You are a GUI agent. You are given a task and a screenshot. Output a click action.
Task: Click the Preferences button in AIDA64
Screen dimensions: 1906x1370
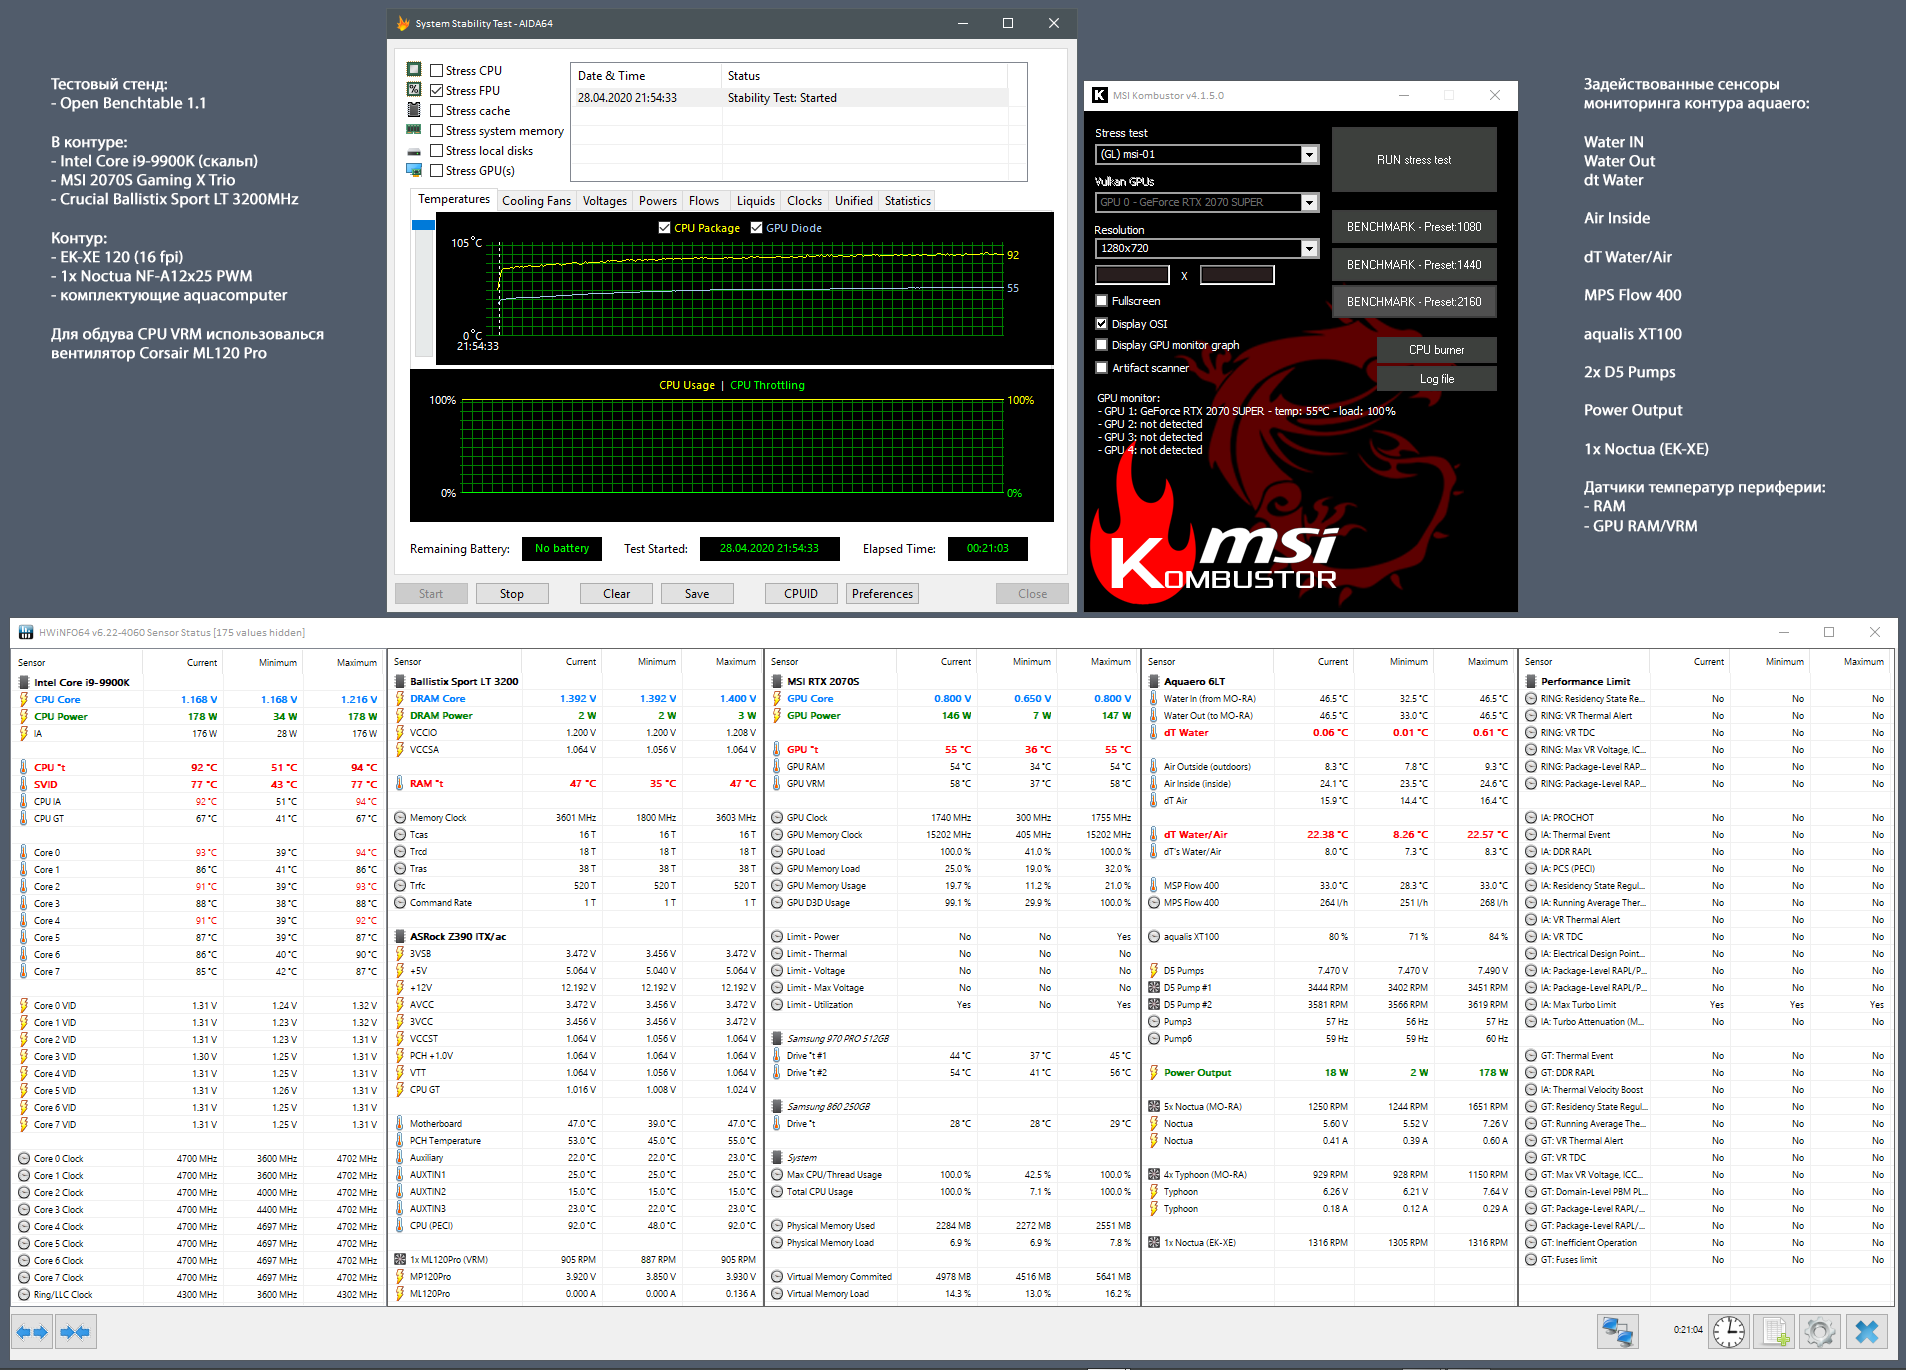882,593
